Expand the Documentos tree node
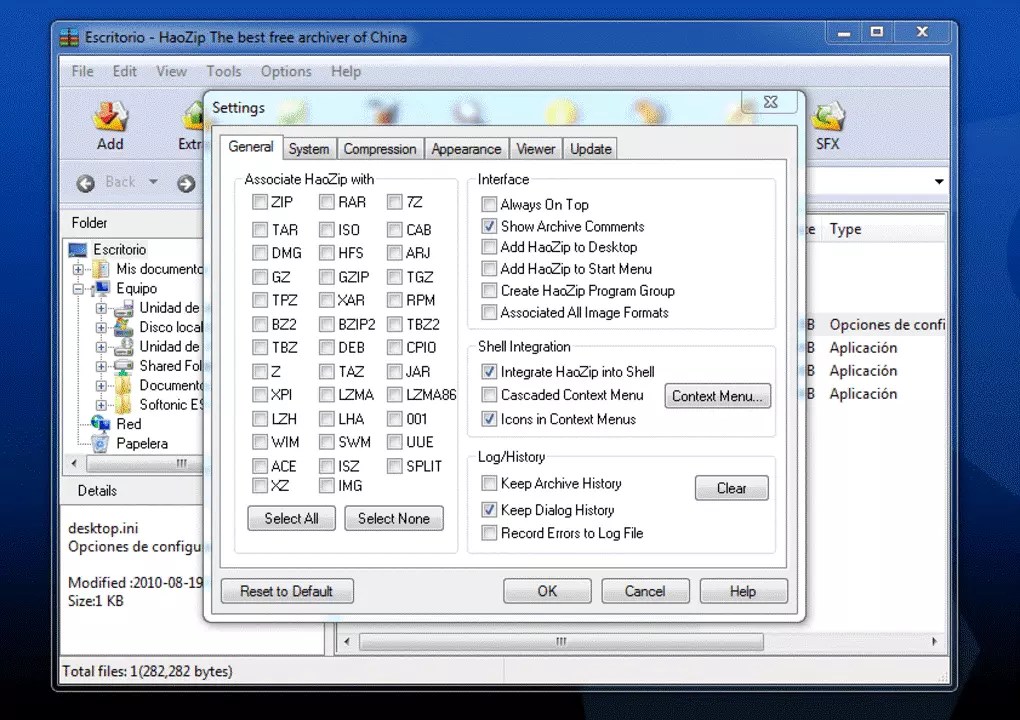 coord(101,386)
